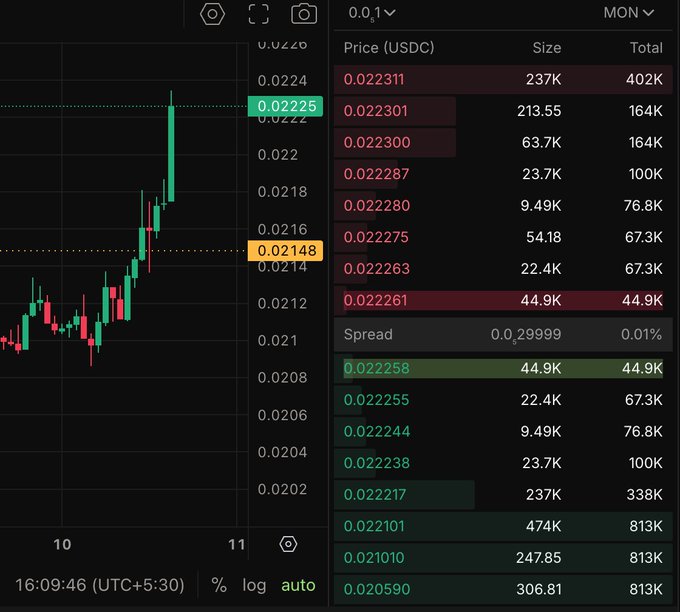Click the 0.0202 price axis label
This screenshot has width=680, height=612.
[282, 490]
